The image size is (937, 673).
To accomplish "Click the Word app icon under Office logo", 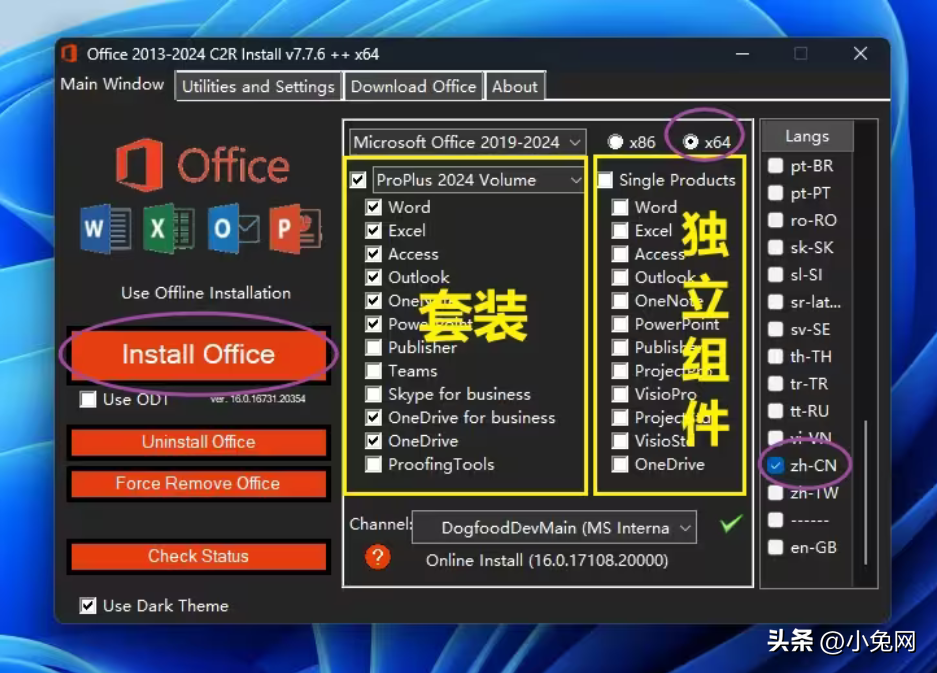I will tap(105, 228).
